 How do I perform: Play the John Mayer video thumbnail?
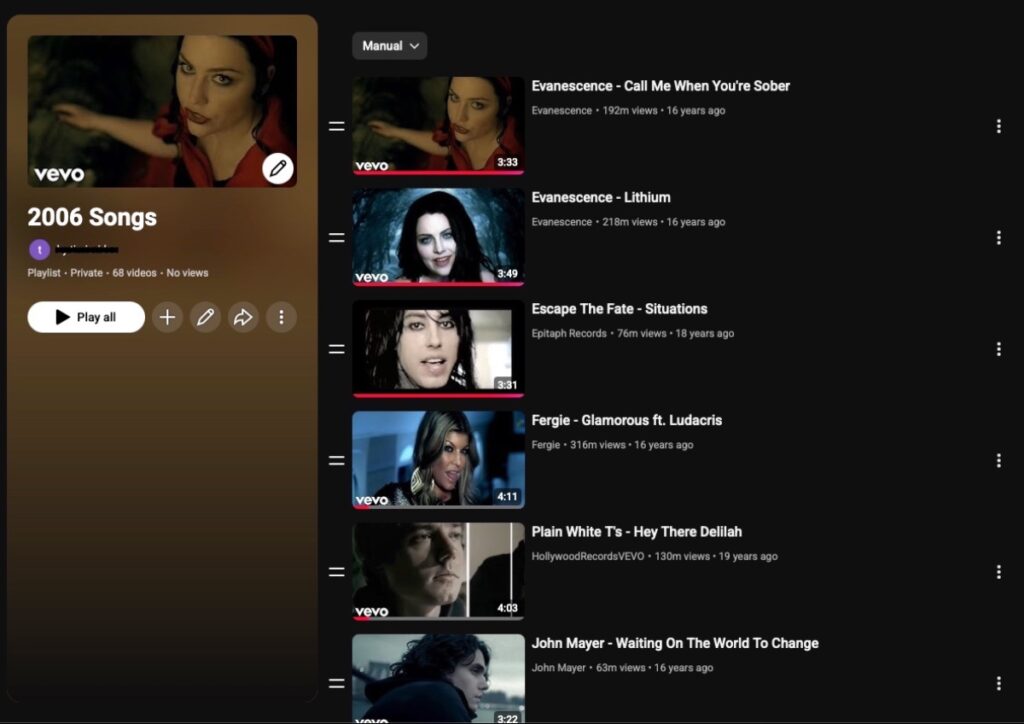[x=438, y=678]
